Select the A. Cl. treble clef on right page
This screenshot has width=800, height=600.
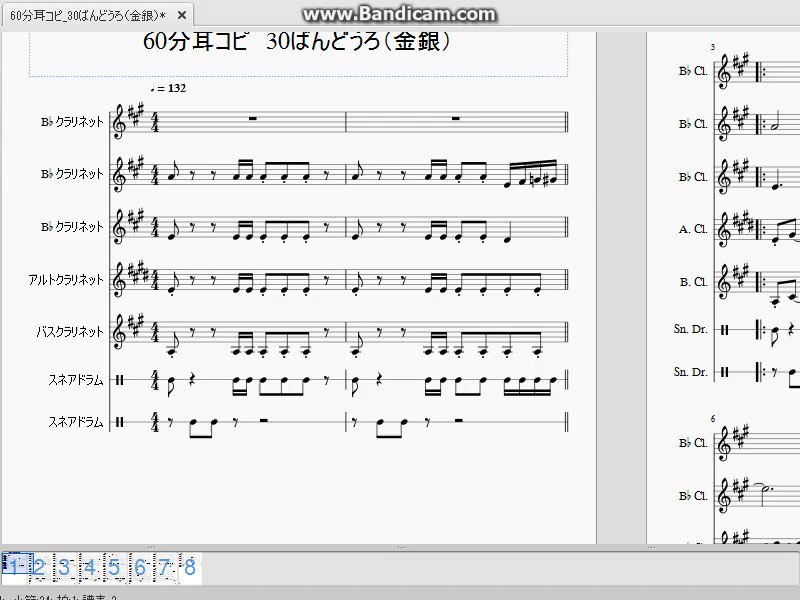(723, 231)
